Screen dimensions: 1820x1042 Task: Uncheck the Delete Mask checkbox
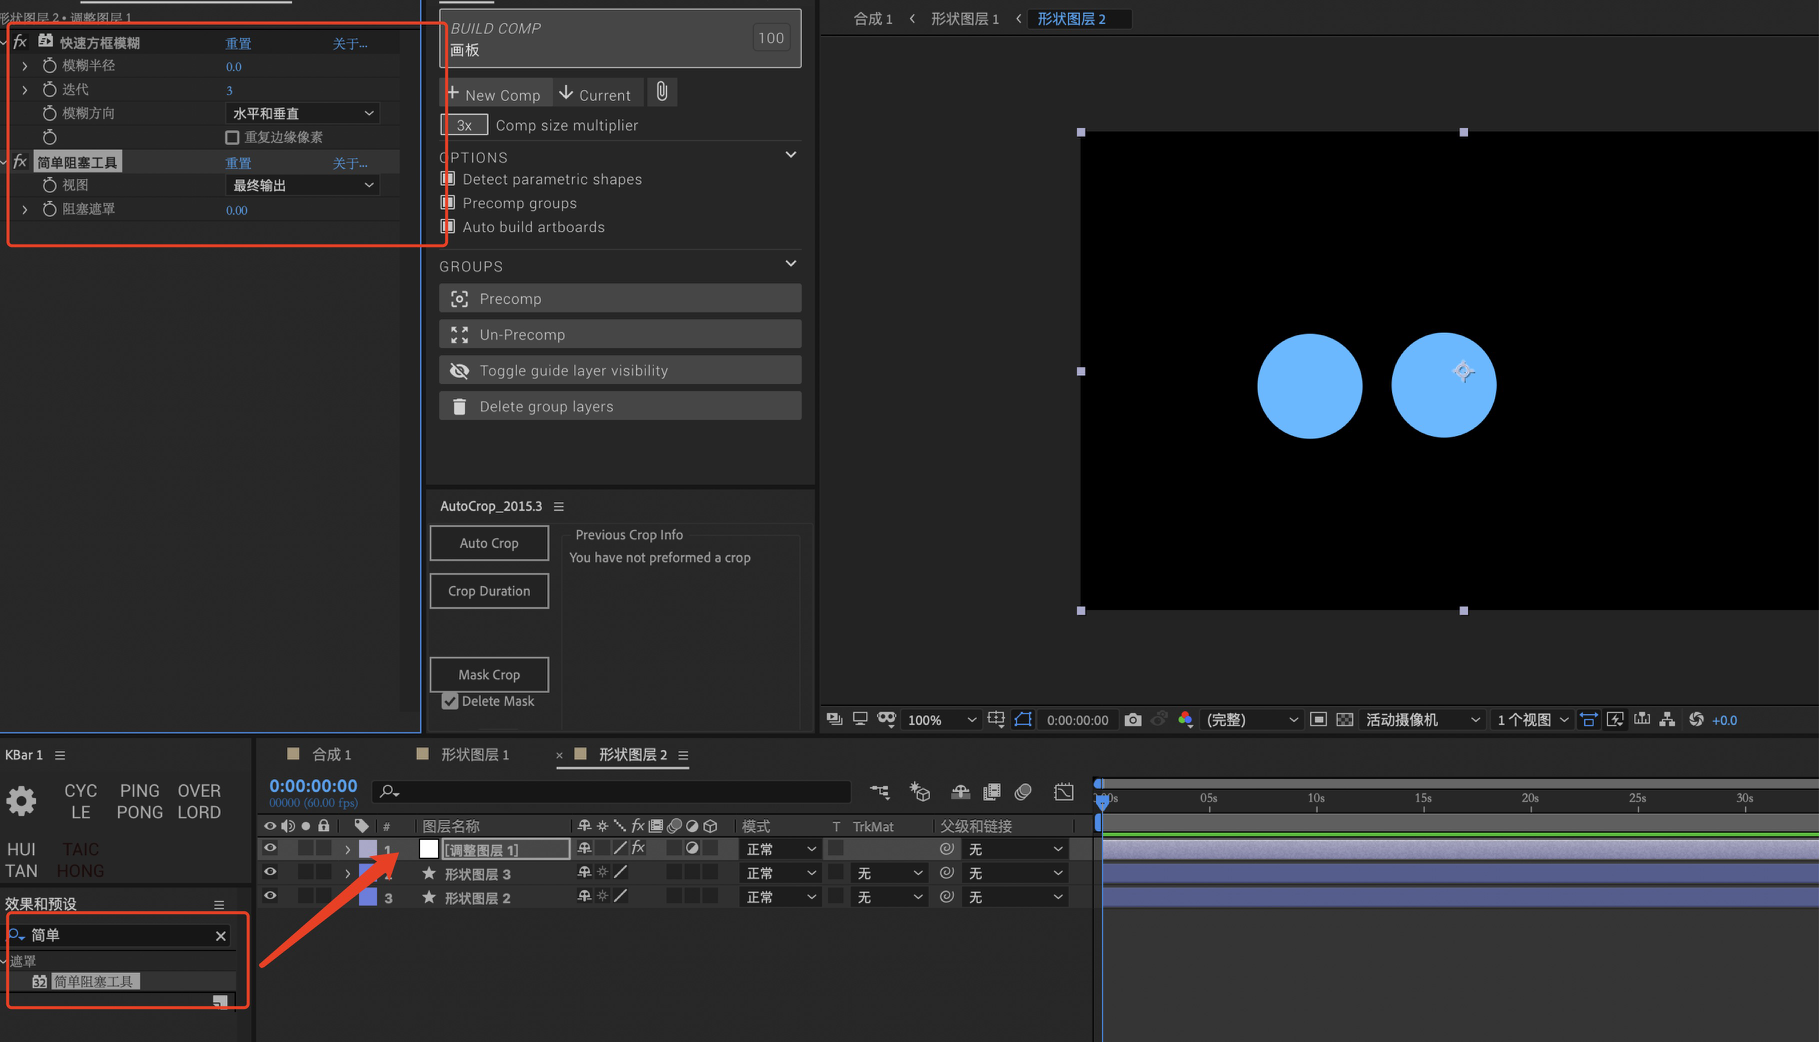click(x=450, y=701)
